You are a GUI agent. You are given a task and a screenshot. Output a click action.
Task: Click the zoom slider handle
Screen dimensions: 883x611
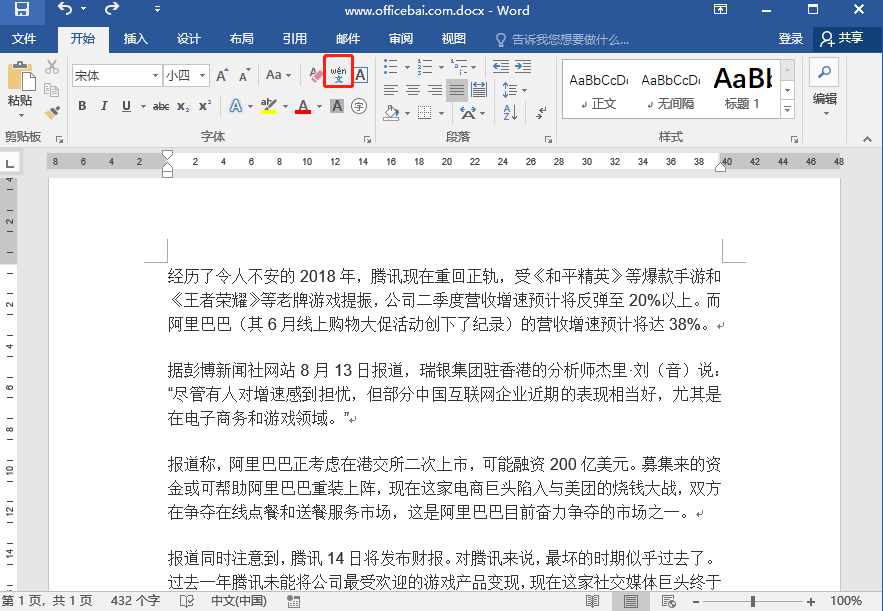753,601
